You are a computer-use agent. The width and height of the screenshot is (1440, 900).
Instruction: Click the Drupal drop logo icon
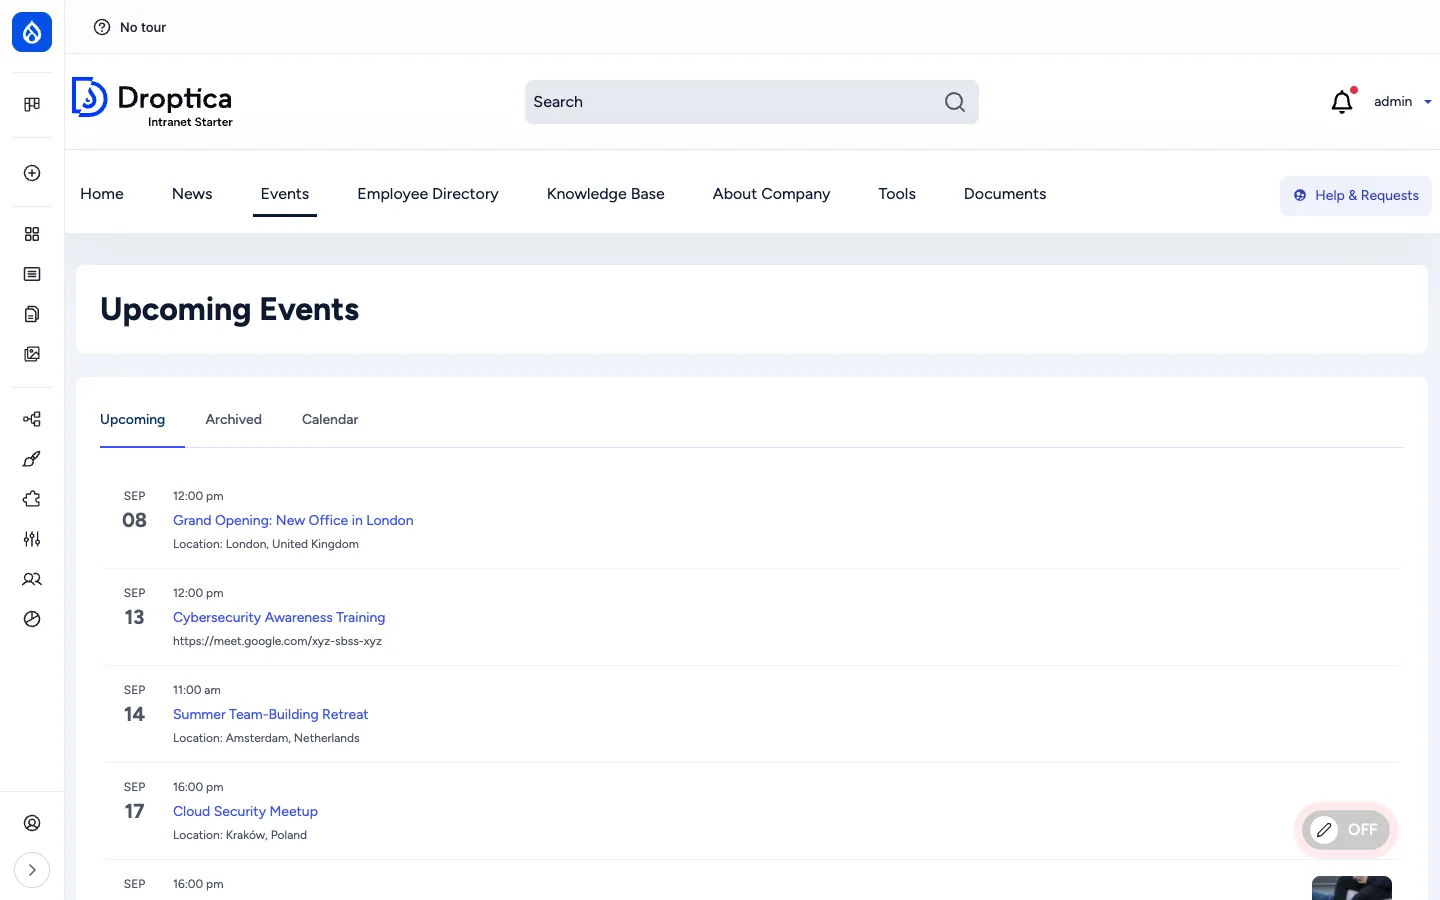click(32, 32)
